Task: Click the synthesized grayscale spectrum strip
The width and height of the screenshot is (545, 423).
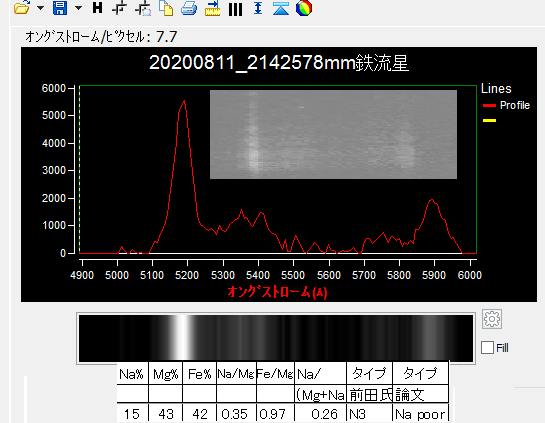Action: [x=276, y=338]
